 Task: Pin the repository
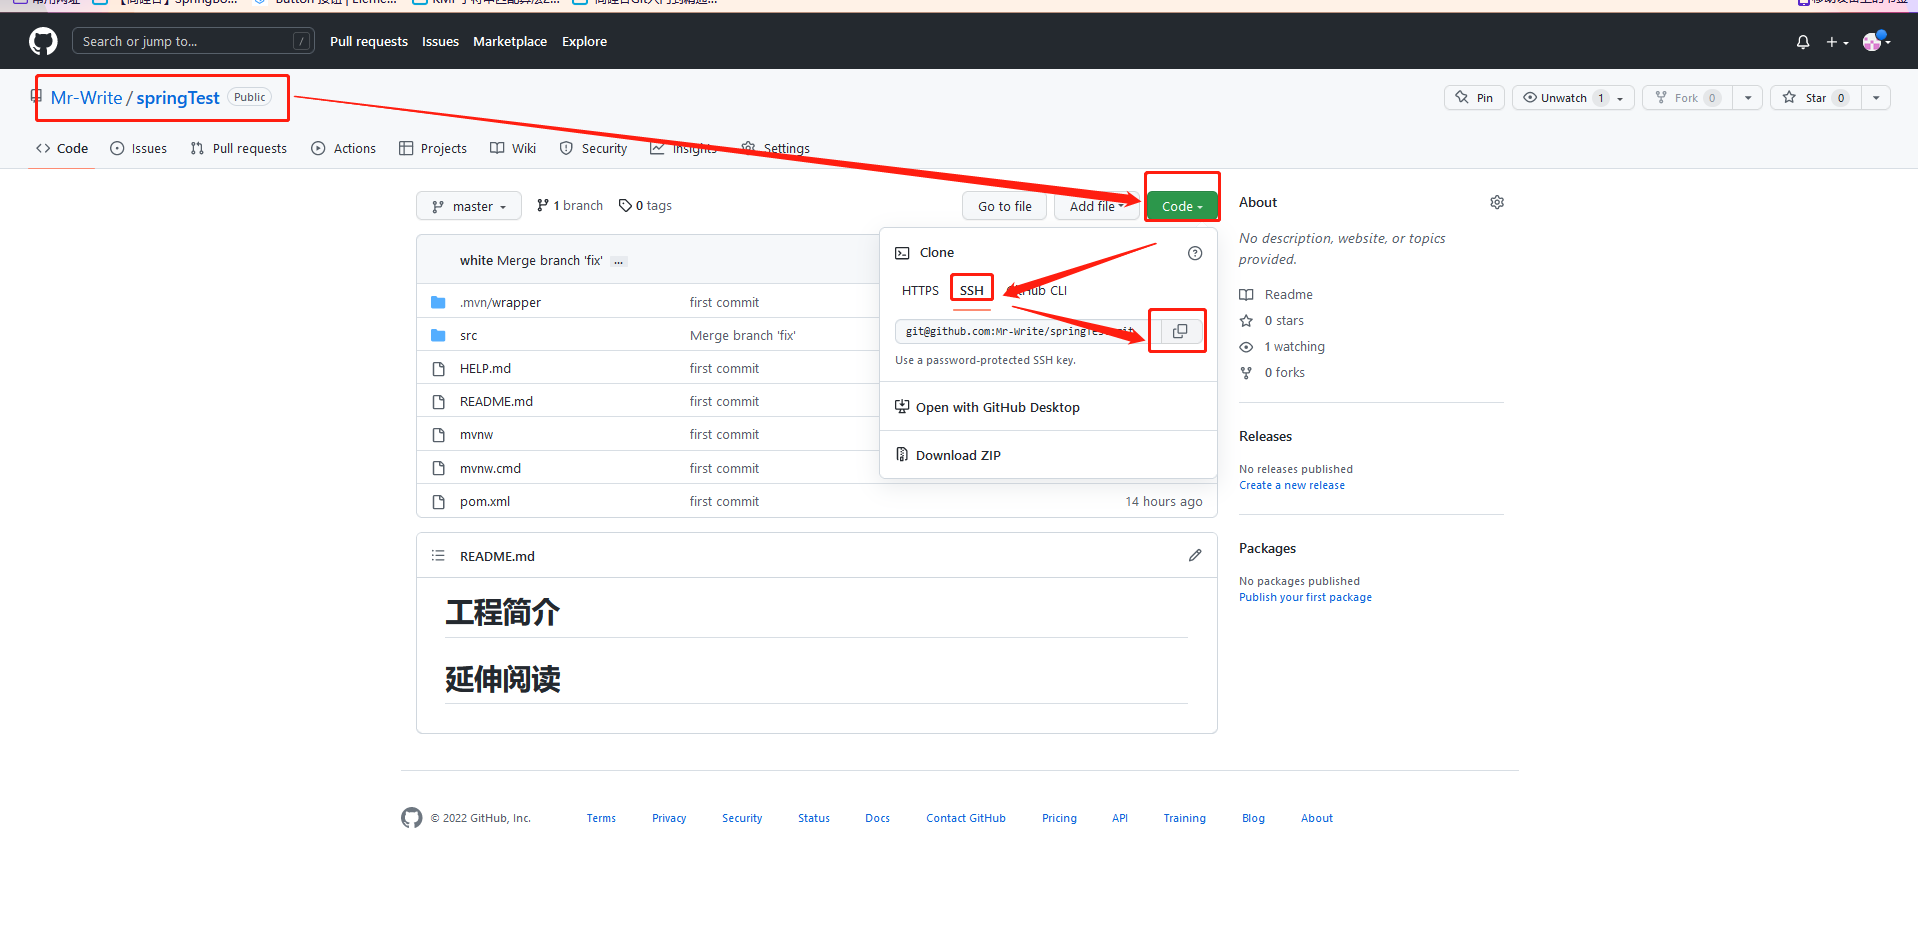[1474, 98]
